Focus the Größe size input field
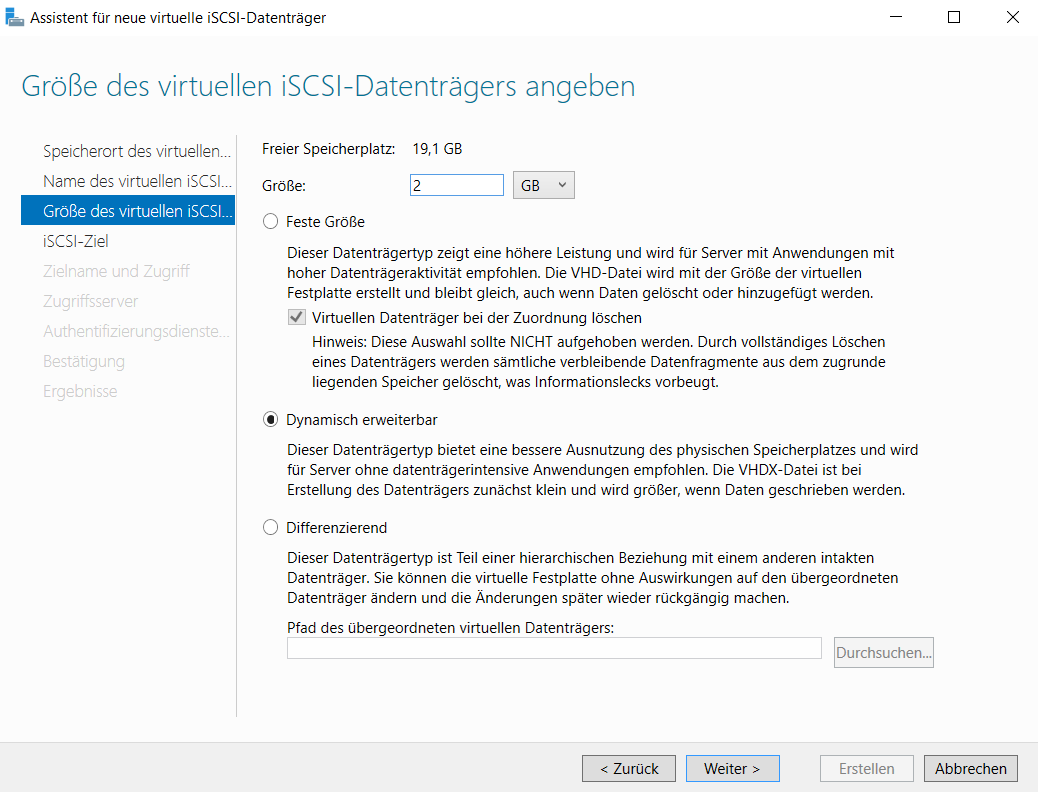Viewport: 1038px width, 792px height. click(456, 185)
